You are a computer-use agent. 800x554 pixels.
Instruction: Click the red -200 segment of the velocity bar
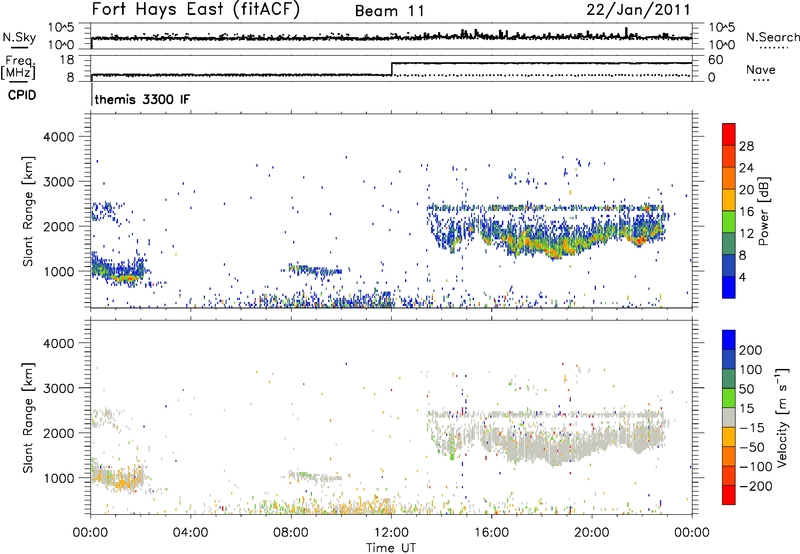coord(729,495)
